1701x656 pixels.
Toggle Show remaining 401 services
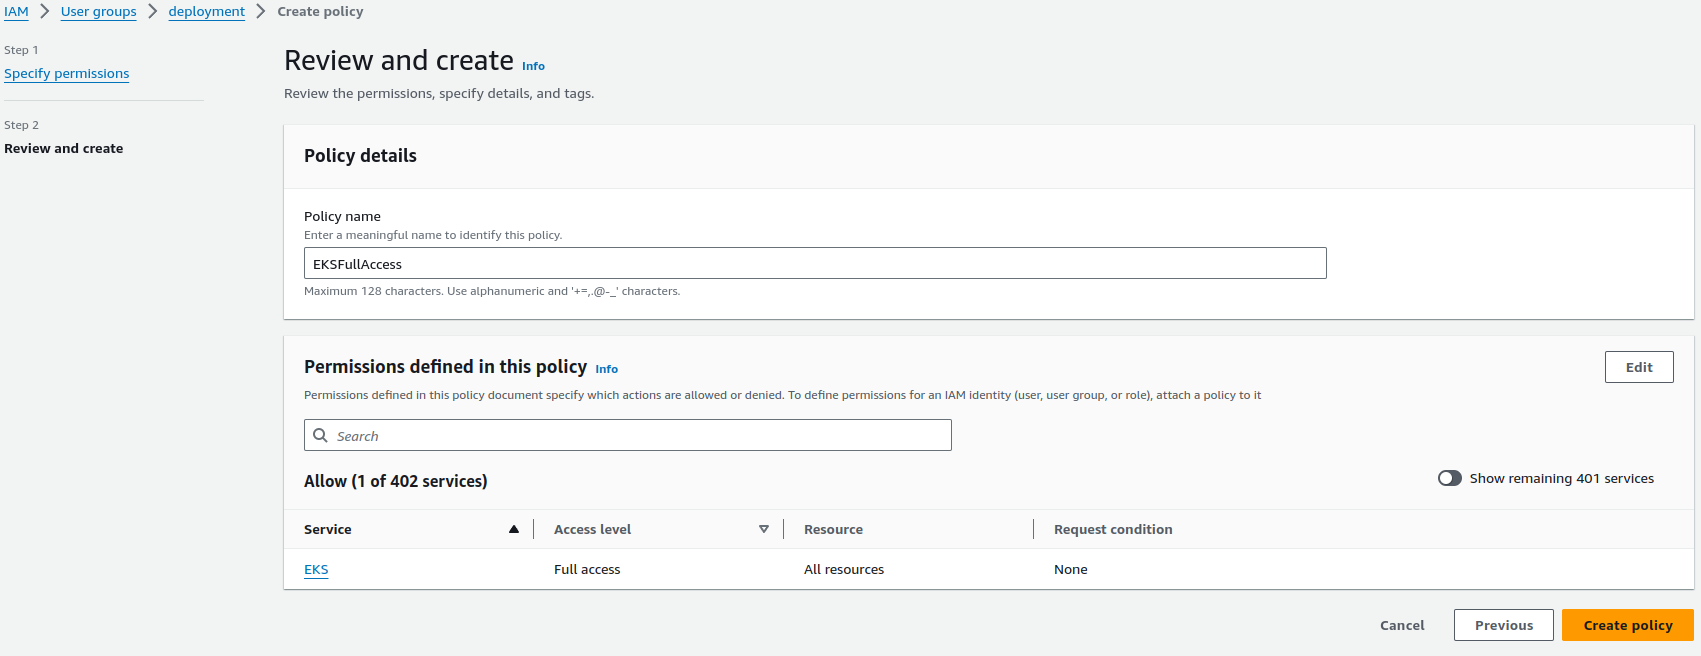click(1449, 478)
